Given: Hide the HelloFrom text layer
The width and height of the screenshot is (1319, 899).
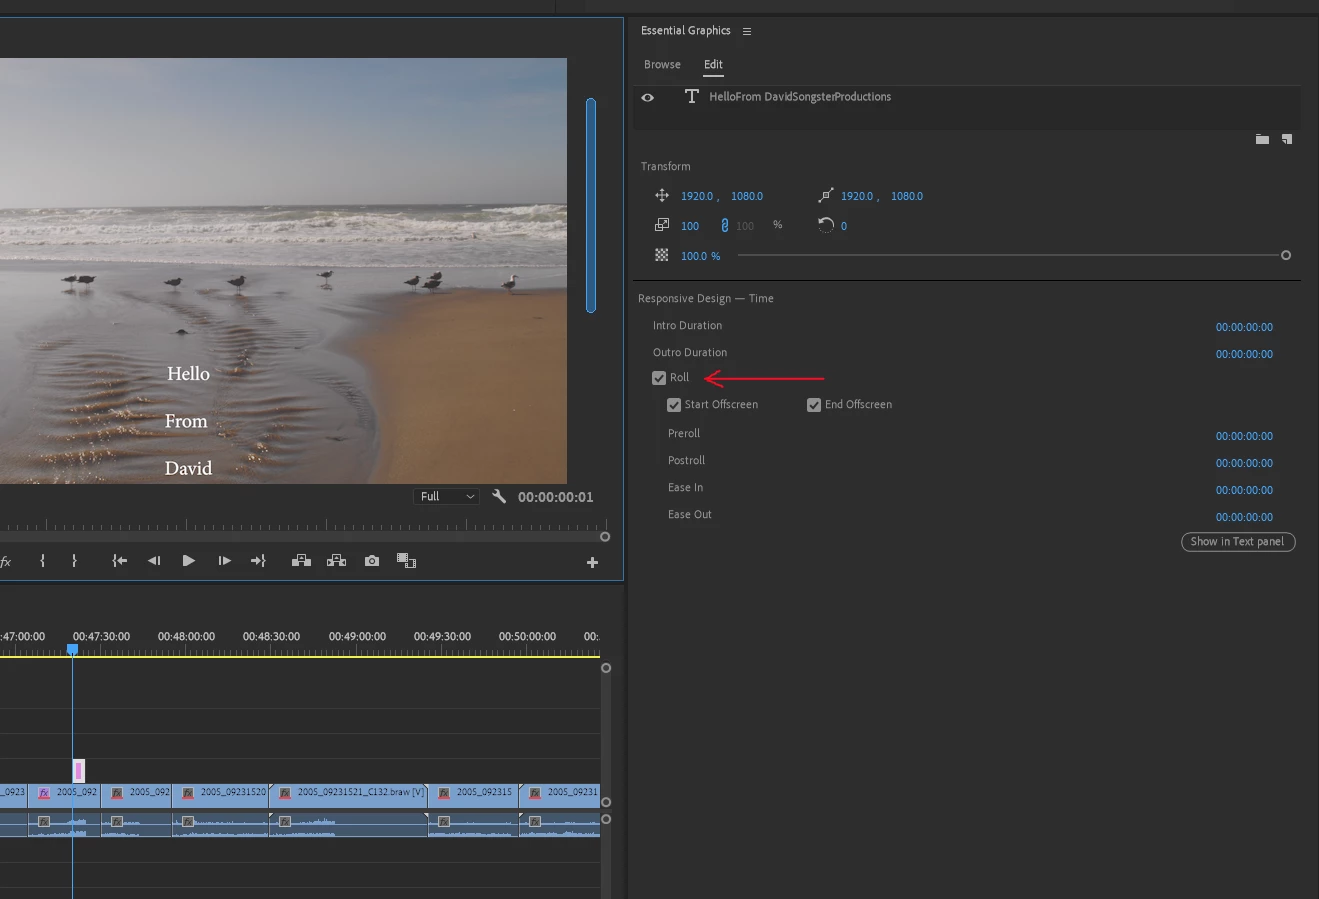Looking at the screenshot, I should tap(648, 97).
